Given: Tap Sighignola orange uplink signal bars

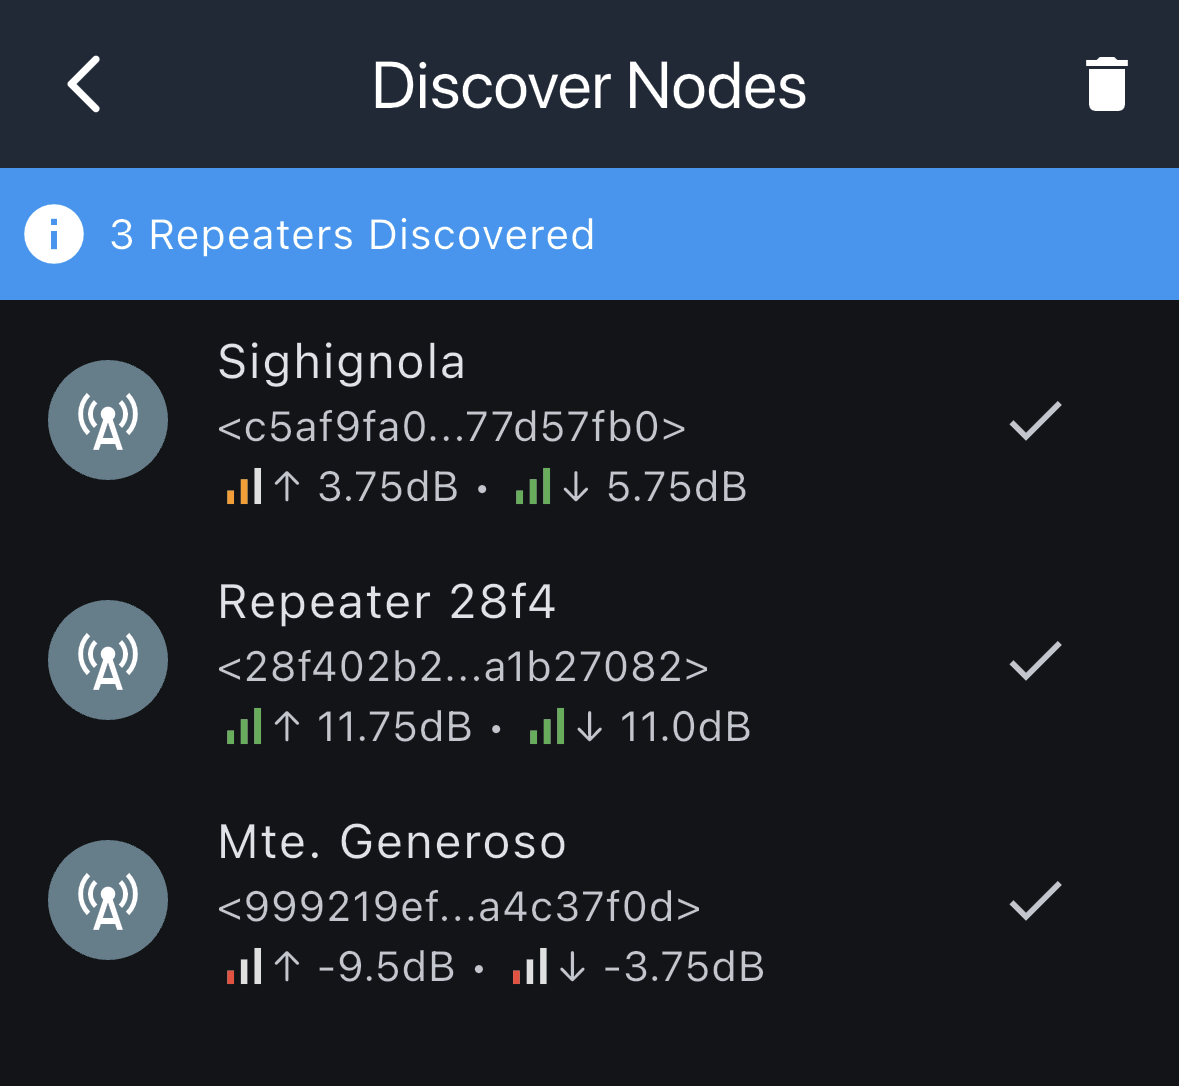Looking at the screenshot, I should (243, 487).
